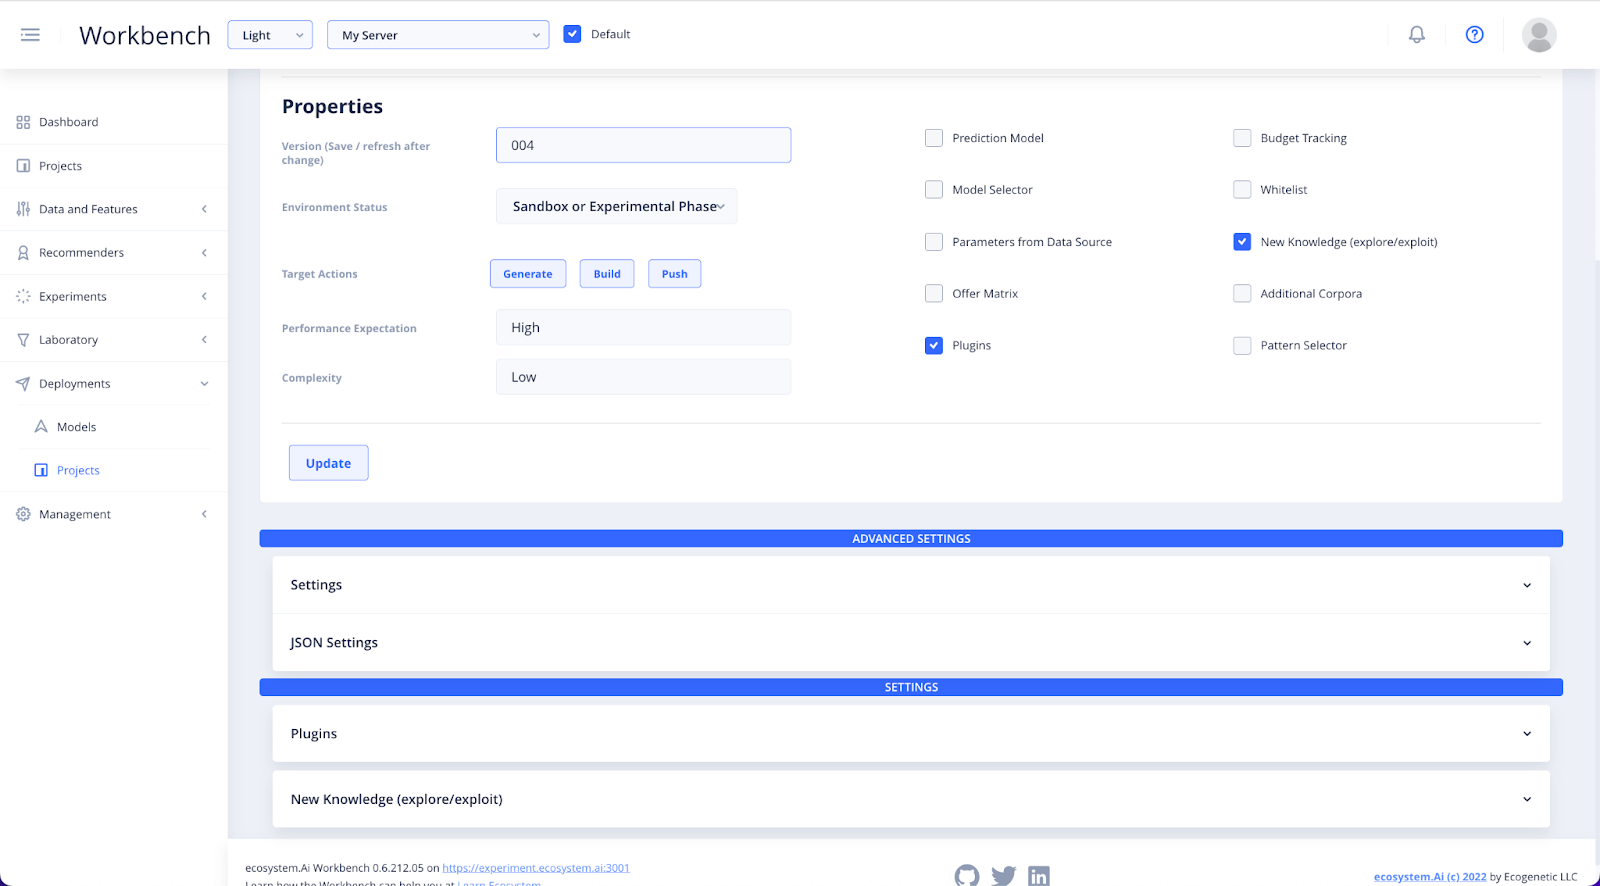
Task: Click the Generate target action button
Action: (528, 274)
